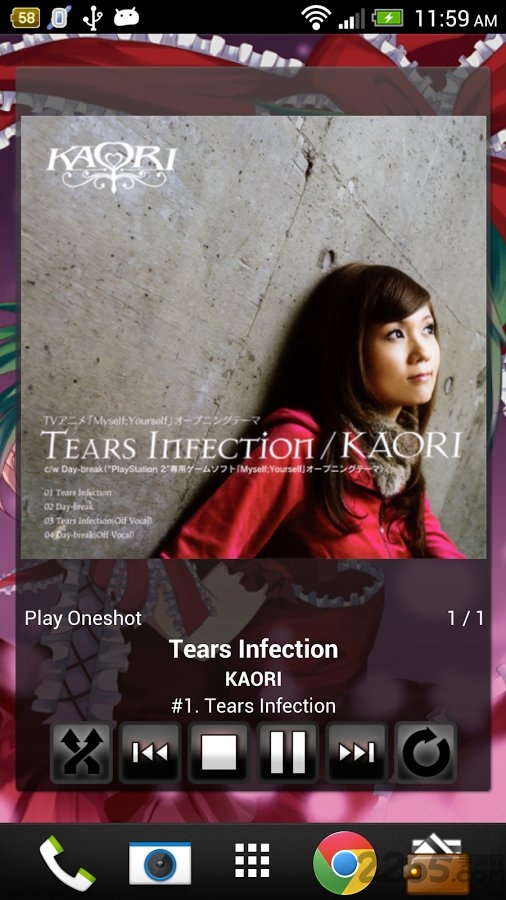Screen dimensions: 506x900
Task: Tap the Android debugging notification icon
Action: pos(127,17)
